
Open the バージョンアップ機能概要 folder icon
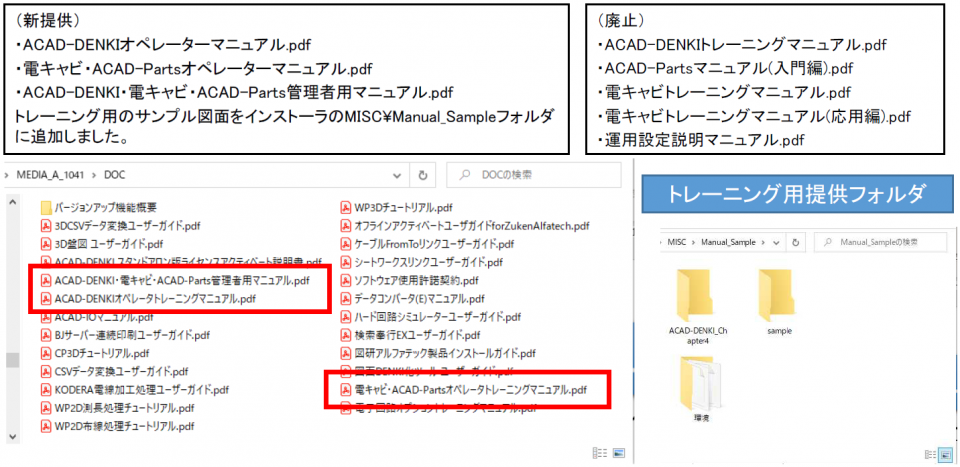coord(45,208)
